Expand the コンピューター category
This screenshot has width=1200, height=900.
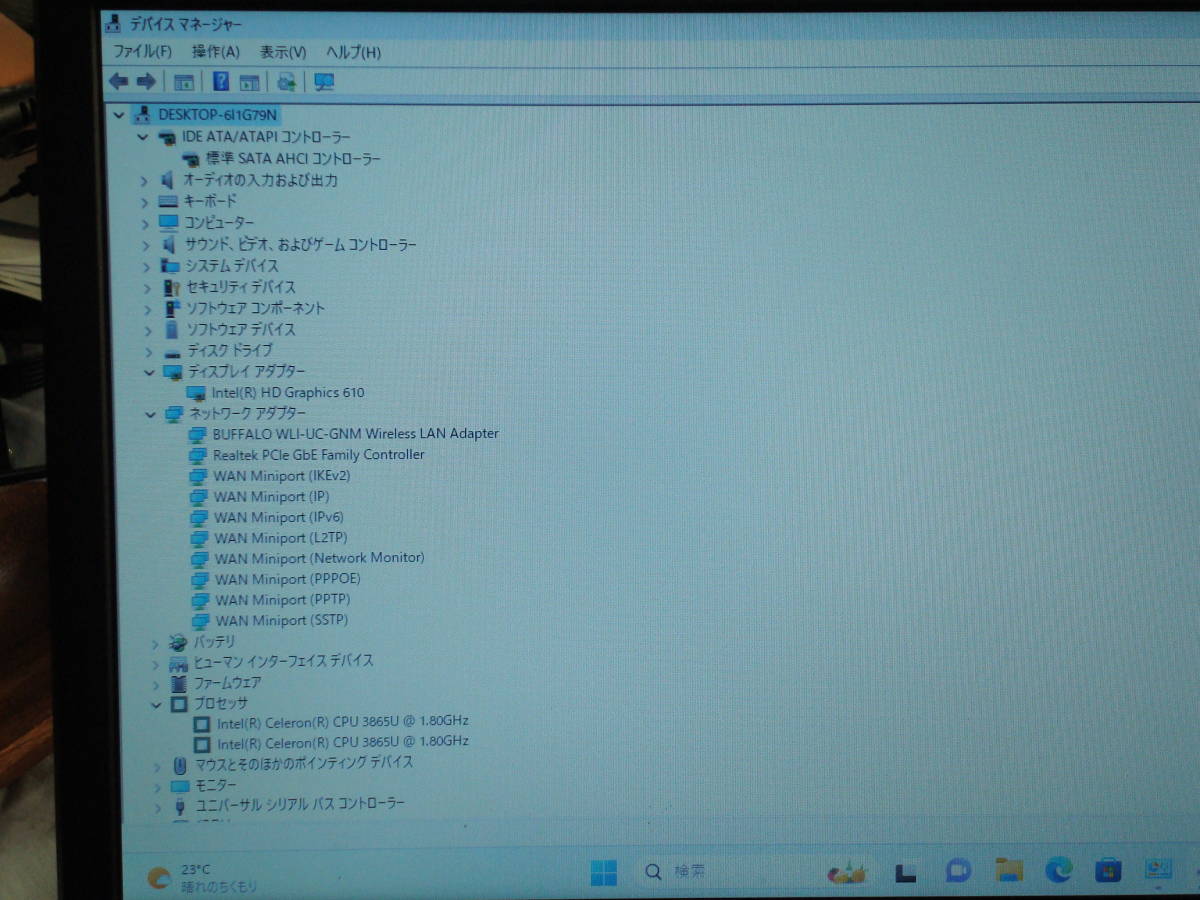pyautogui.click(x=146, y=223)
